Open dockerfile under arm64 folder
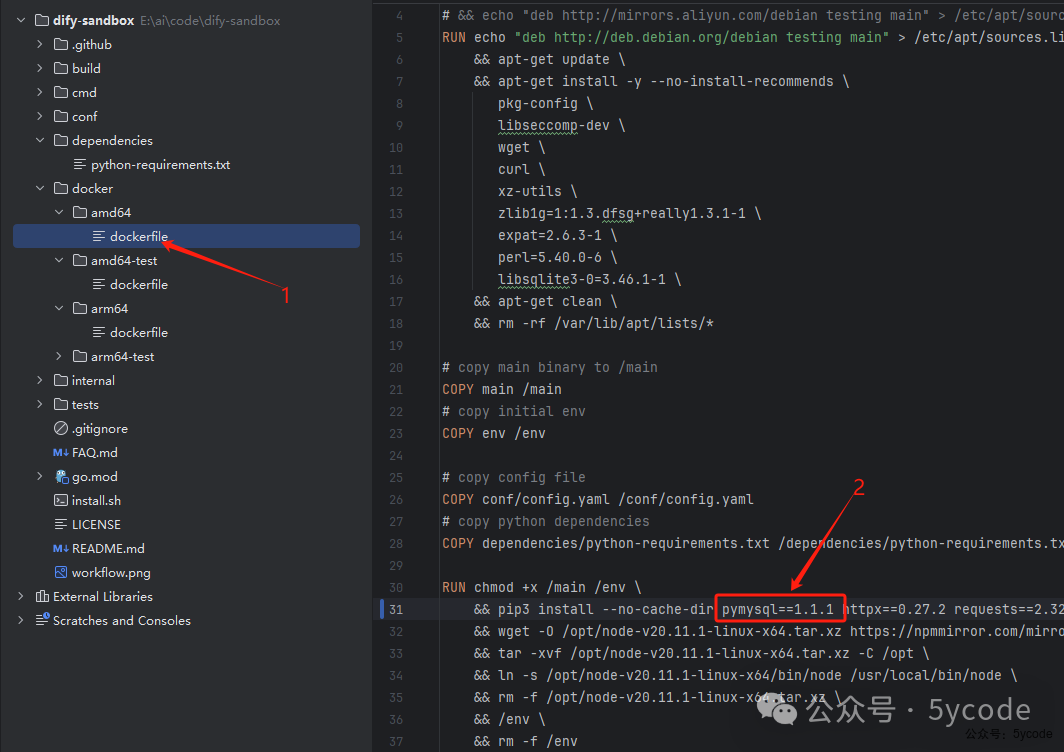The height and width of the screenshot is (752, 1064). (x=139, y=333)
